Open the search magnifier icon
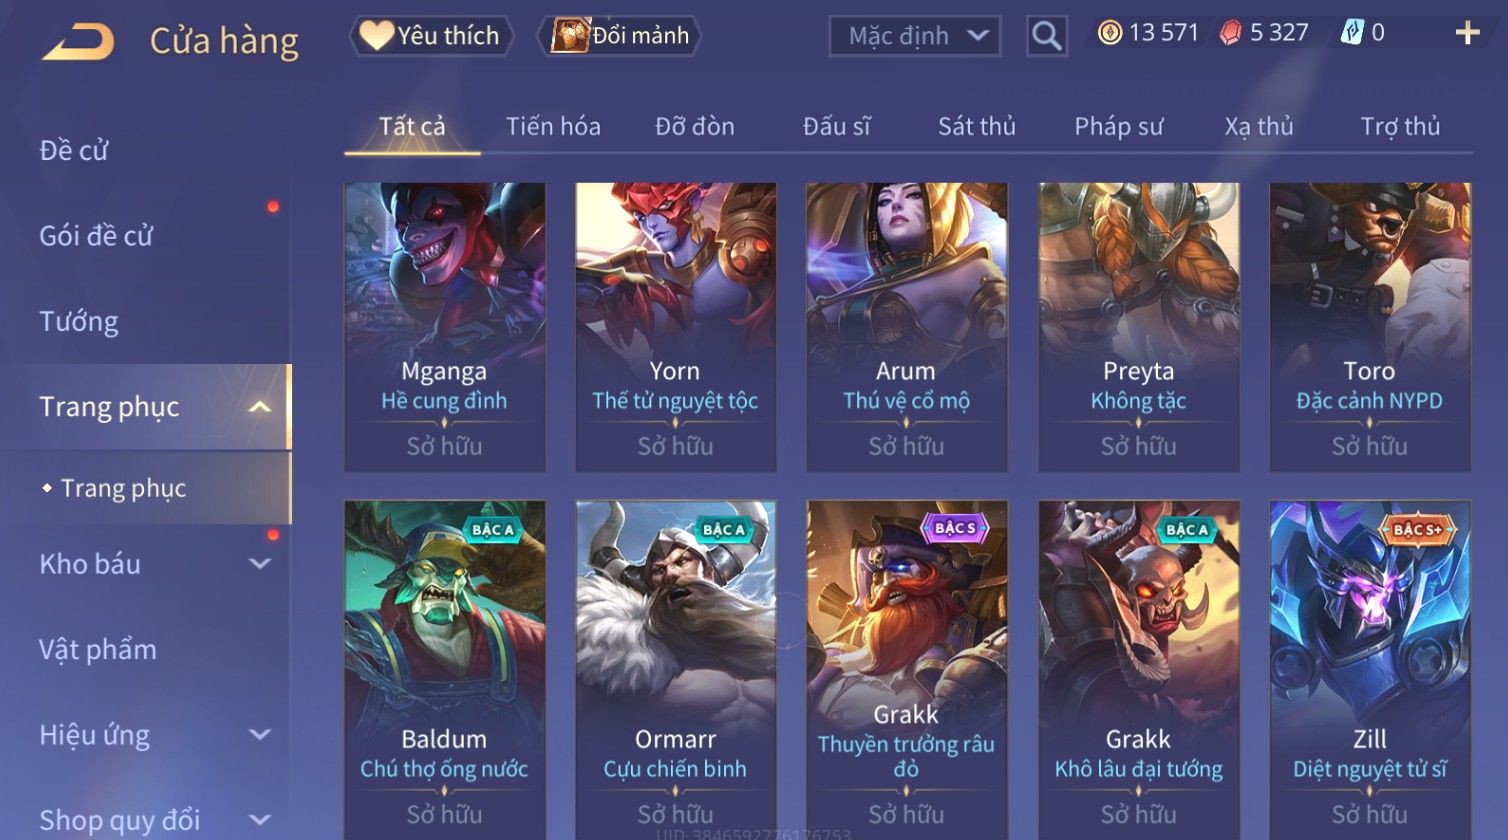The width and height of the screenshot is (1508, 840). [x=1046, y=36]
